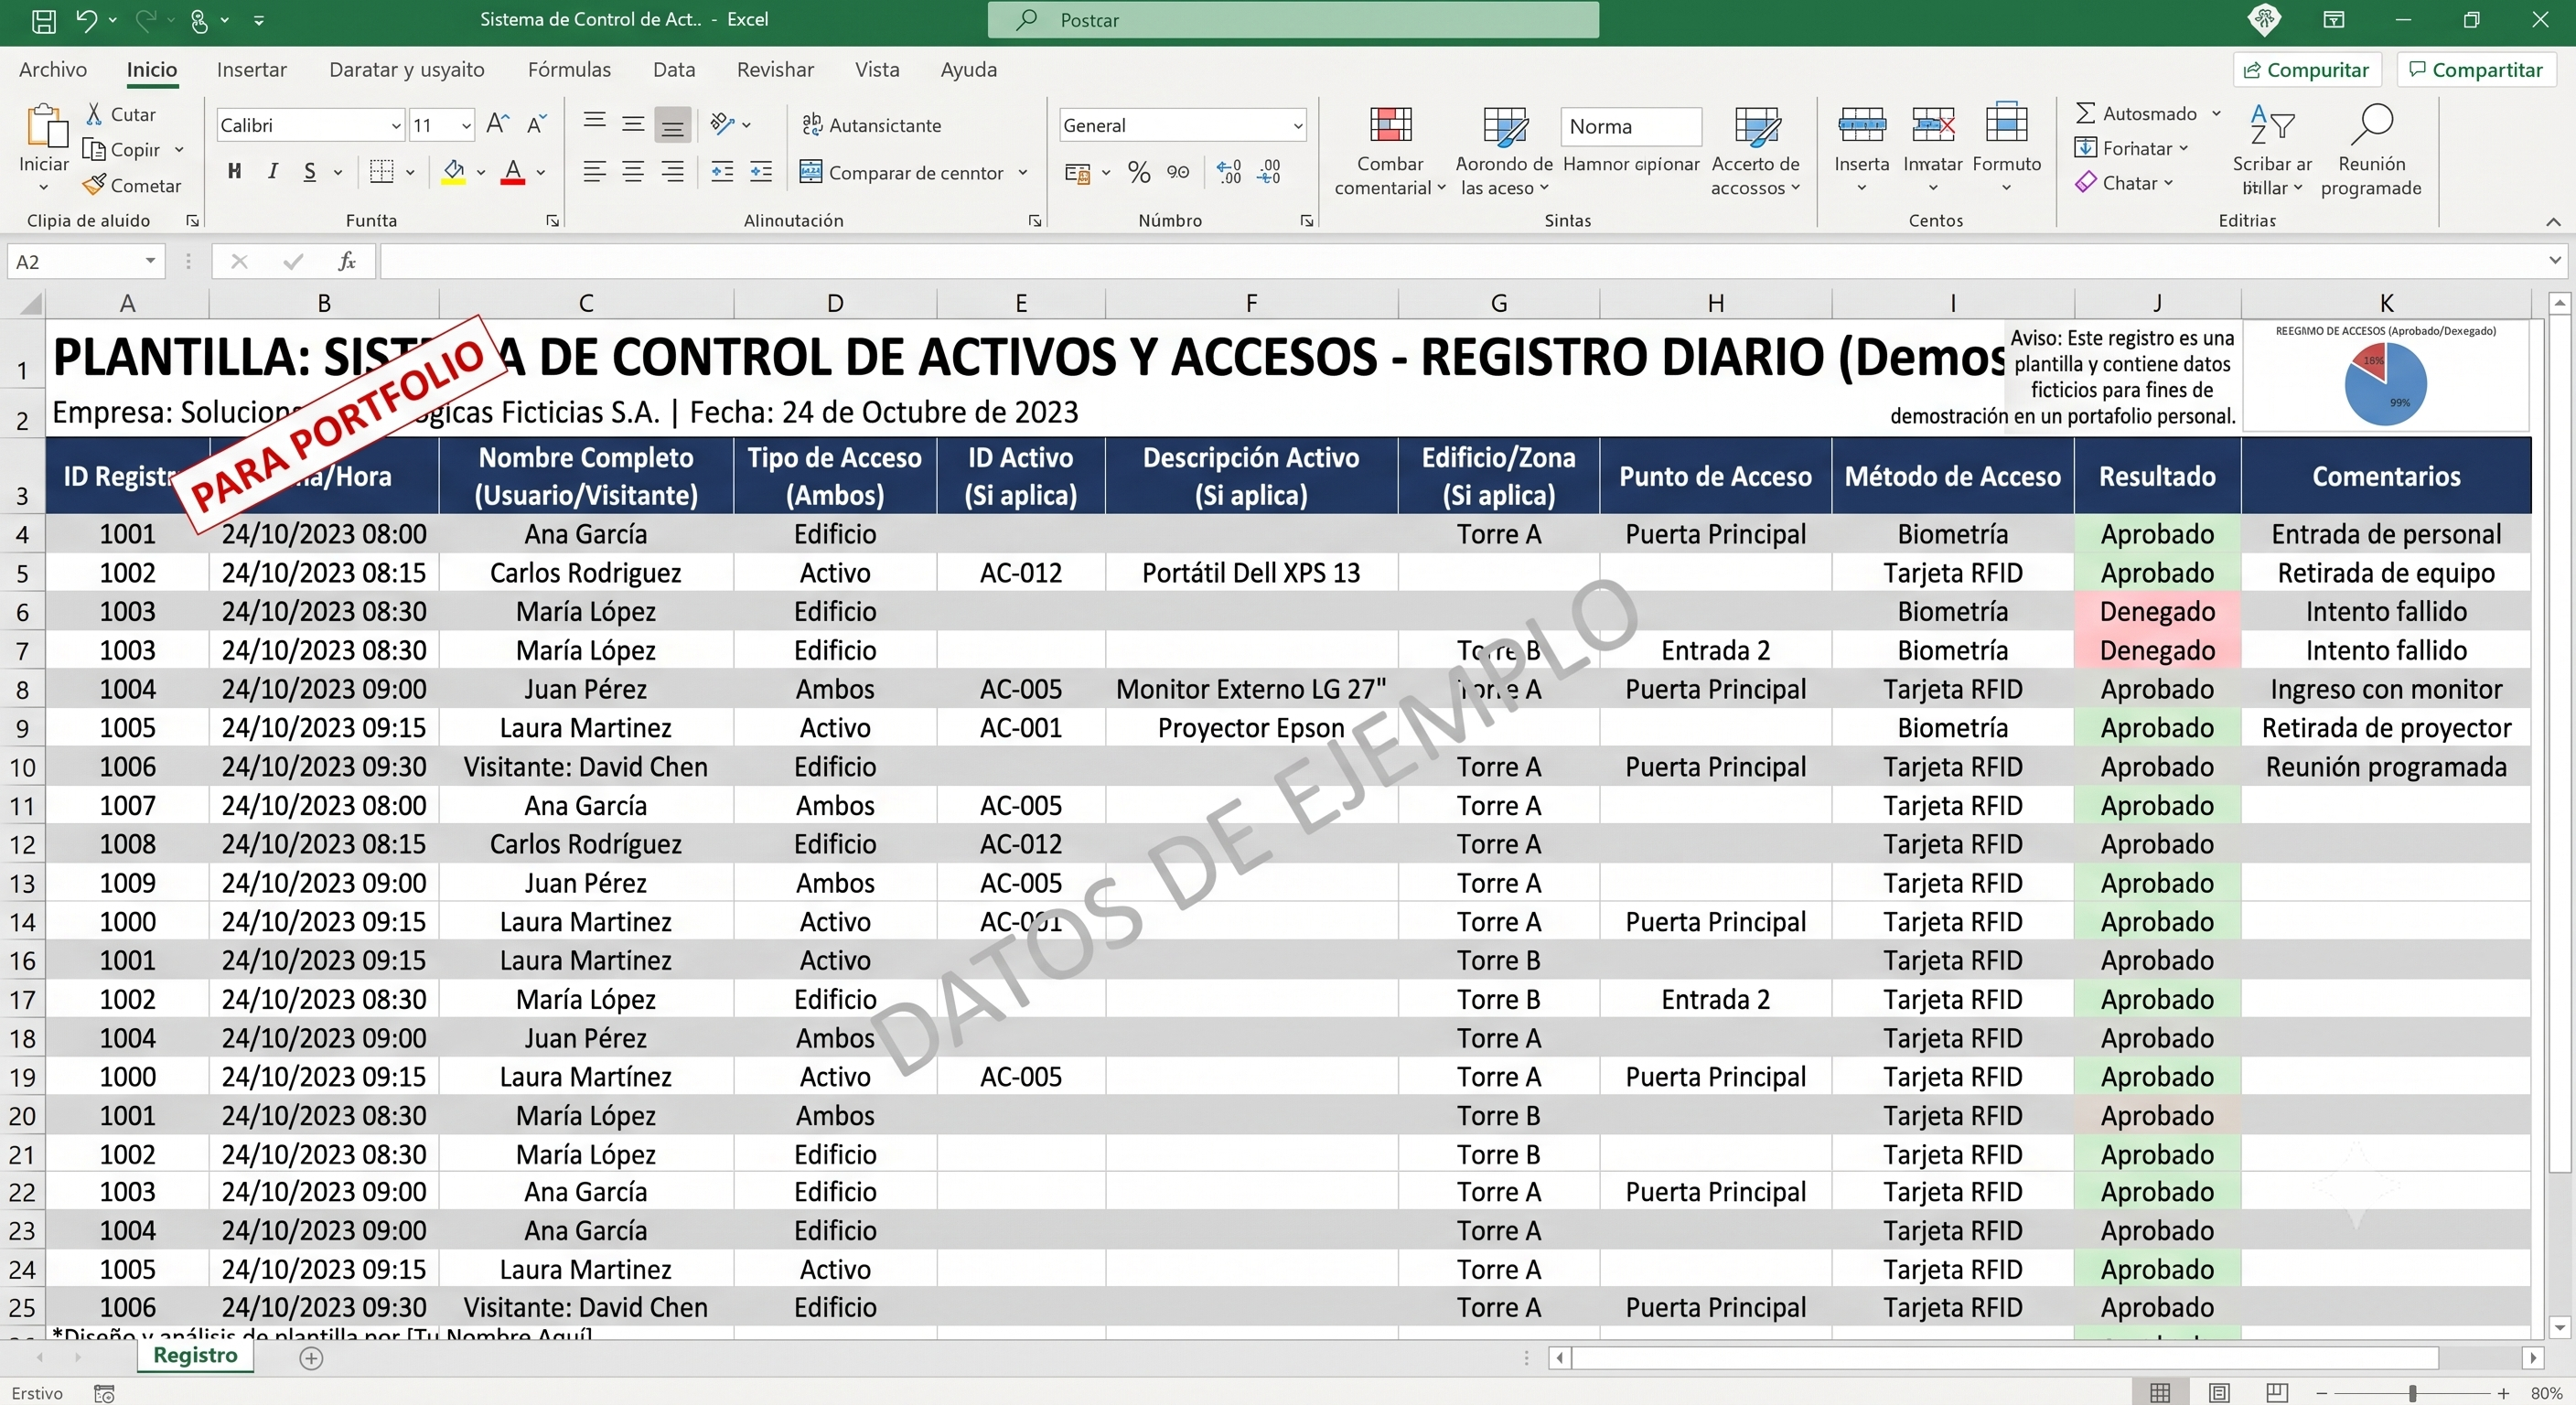
Task: Align text to the right
Action: 673,172
